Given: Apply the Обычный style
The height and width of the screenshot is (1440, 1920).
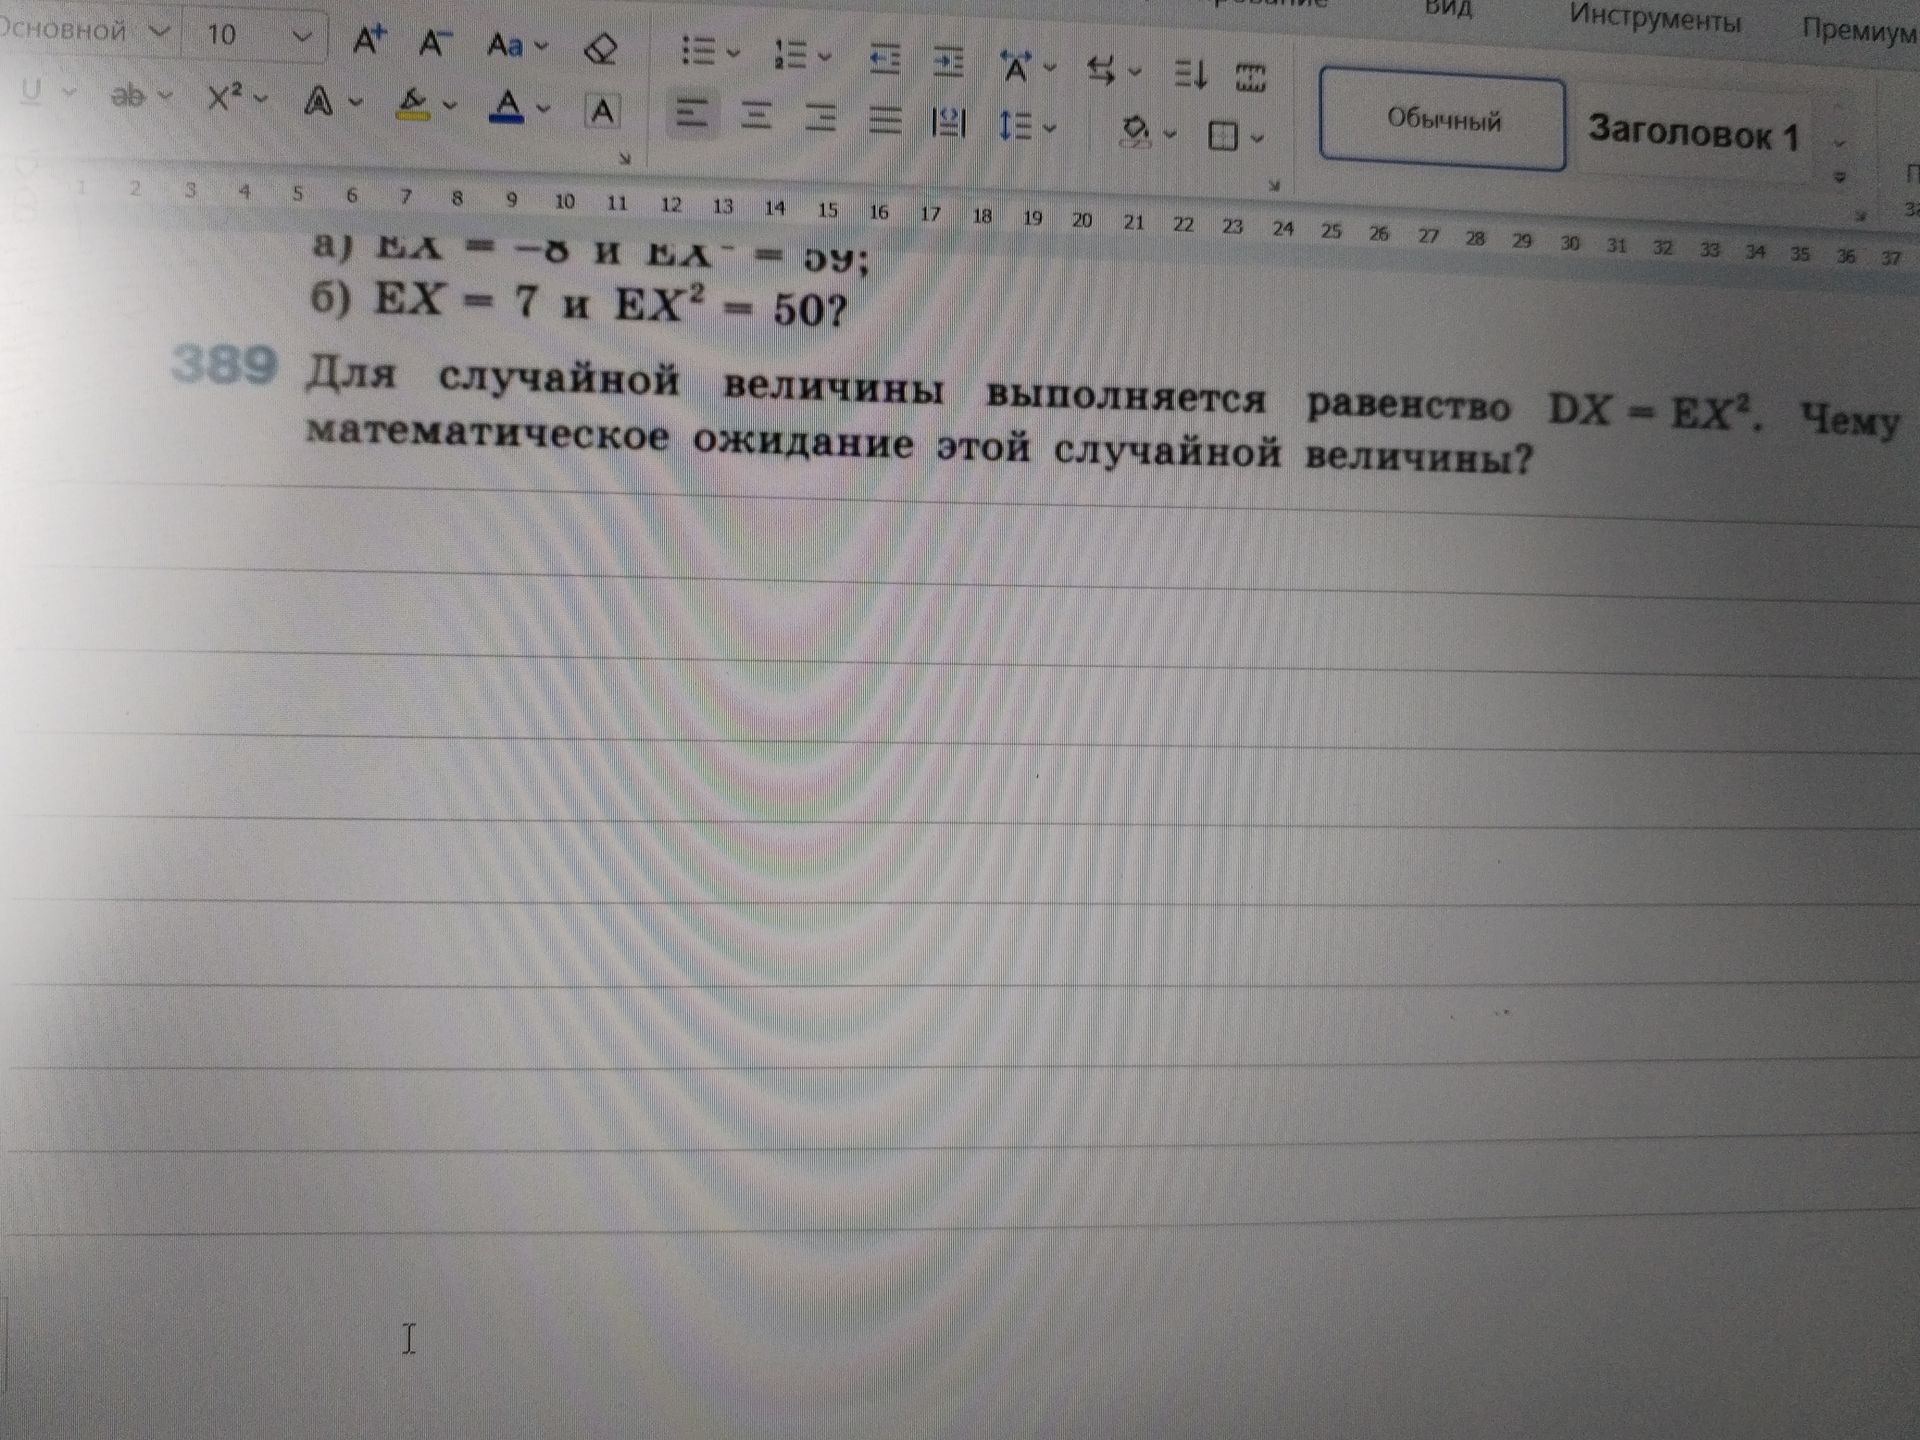Looking at the screenshot, I should [1442, 121].
